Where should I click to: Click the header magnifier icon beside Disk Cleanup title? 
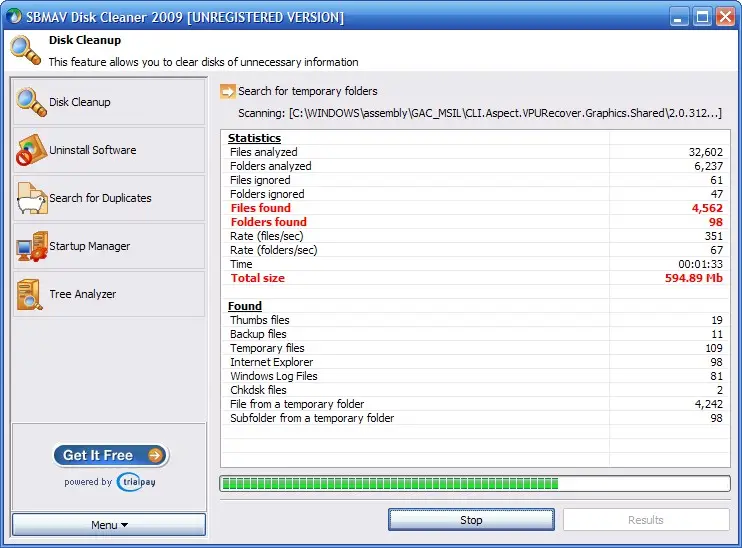(x=26, y=50)
